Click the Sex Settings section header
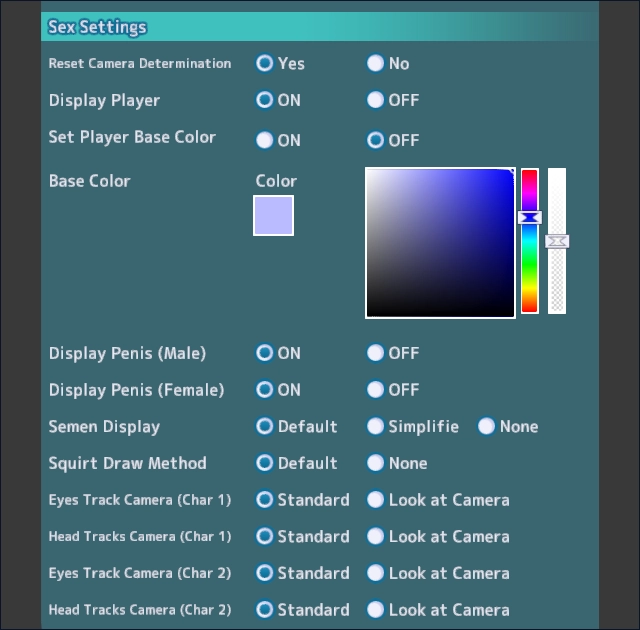The image size is (640, 630). [x=320, y=27]
